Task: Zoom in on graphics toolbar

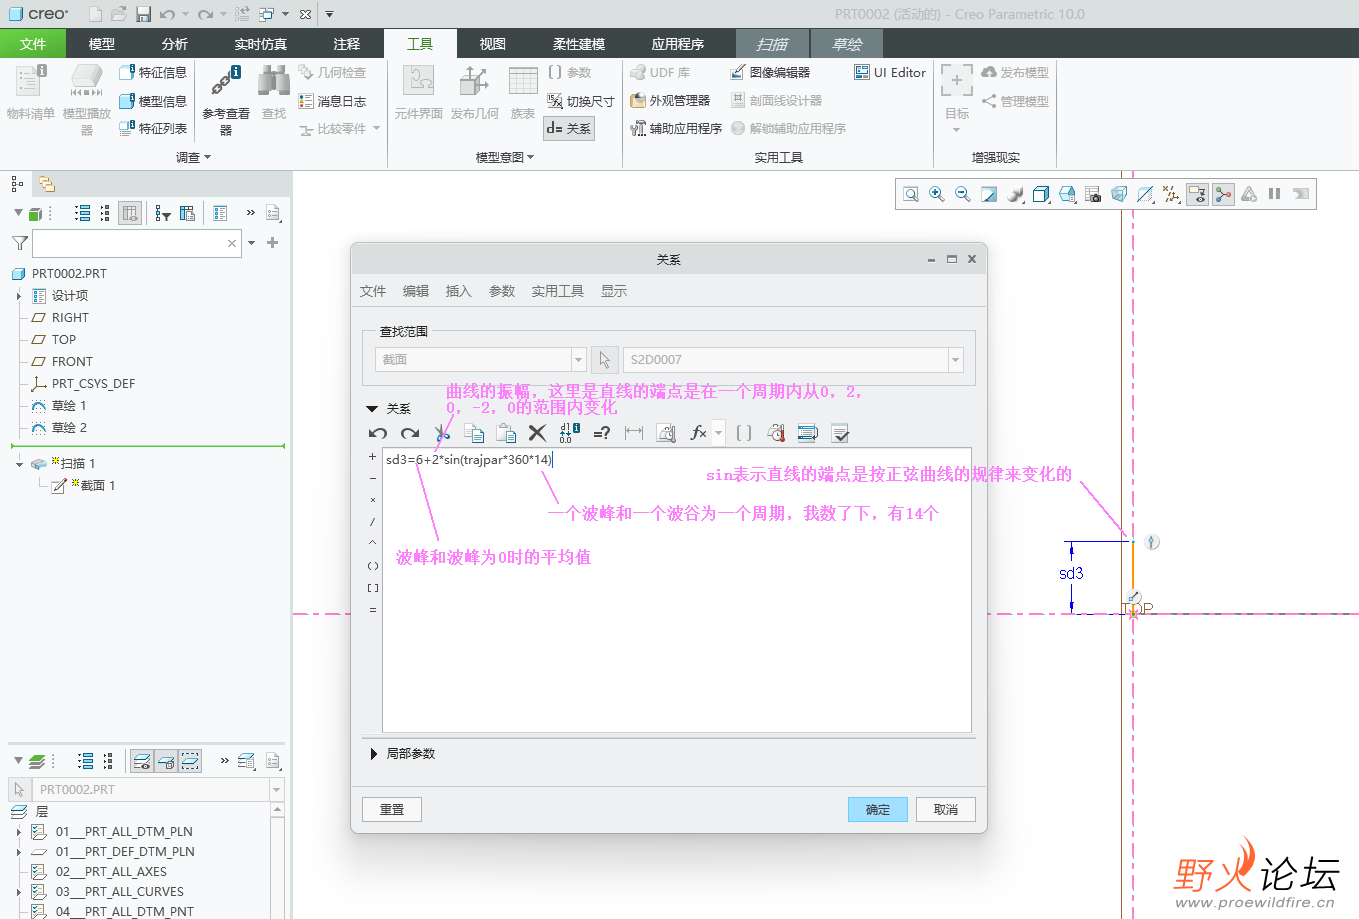Action: click(x=937, y=194)
